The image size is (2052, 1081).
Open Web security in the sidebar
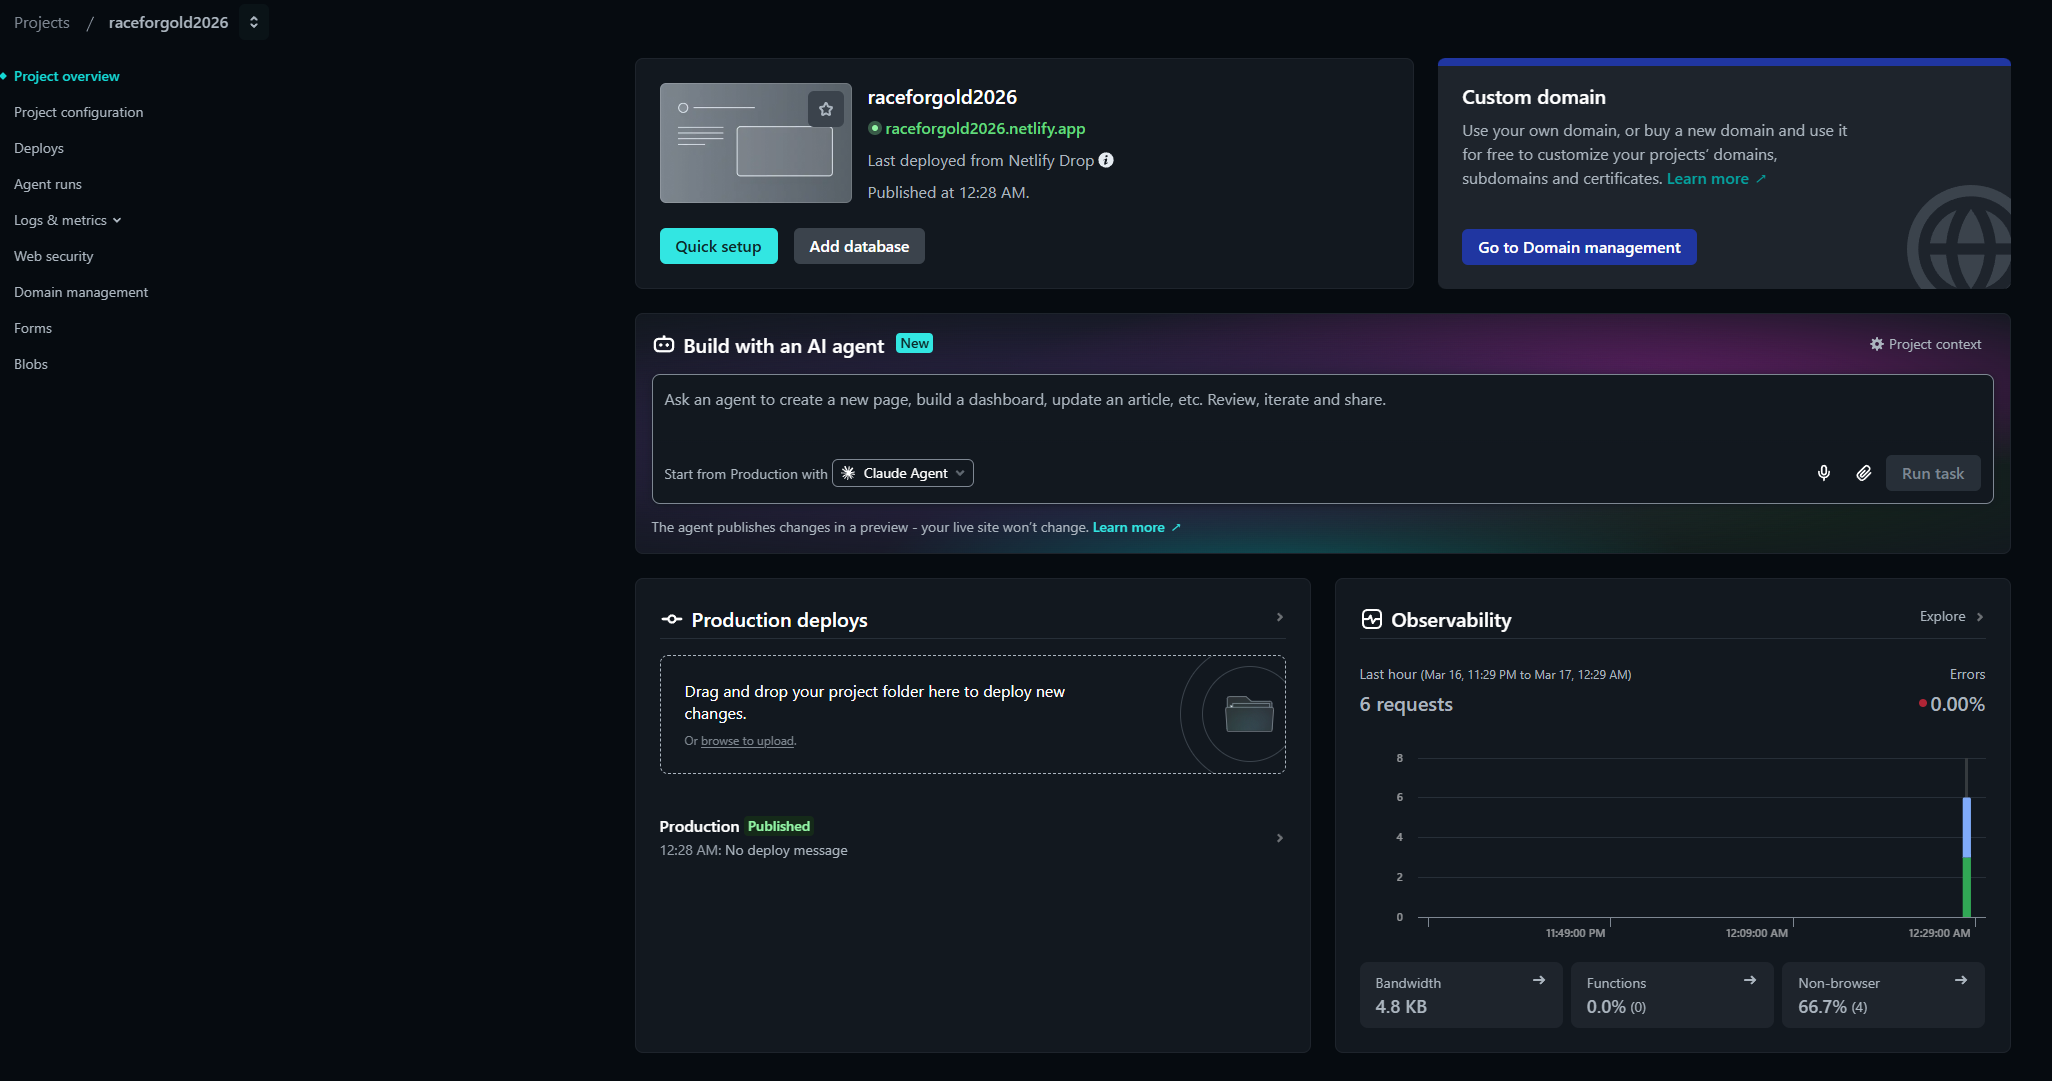pos(54,256)
